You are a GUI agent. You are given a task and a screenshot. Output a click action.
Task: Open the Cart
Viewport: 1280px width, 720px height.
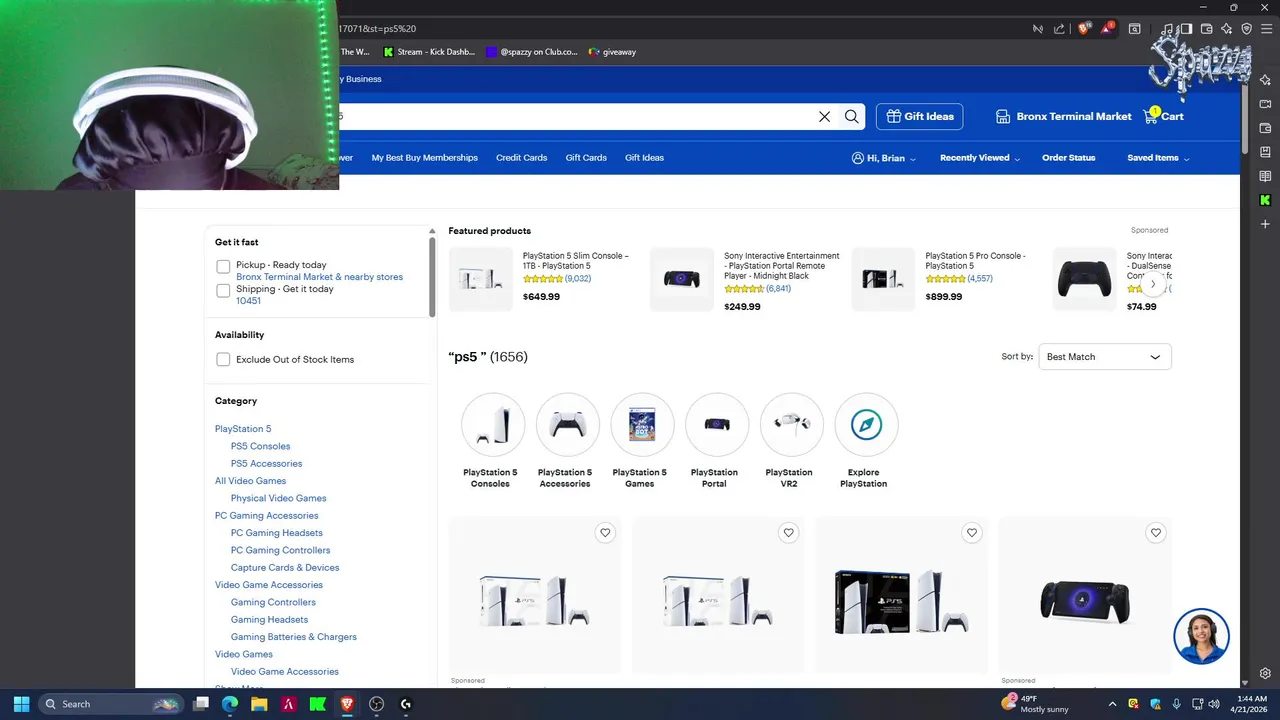click(1164, 116)
